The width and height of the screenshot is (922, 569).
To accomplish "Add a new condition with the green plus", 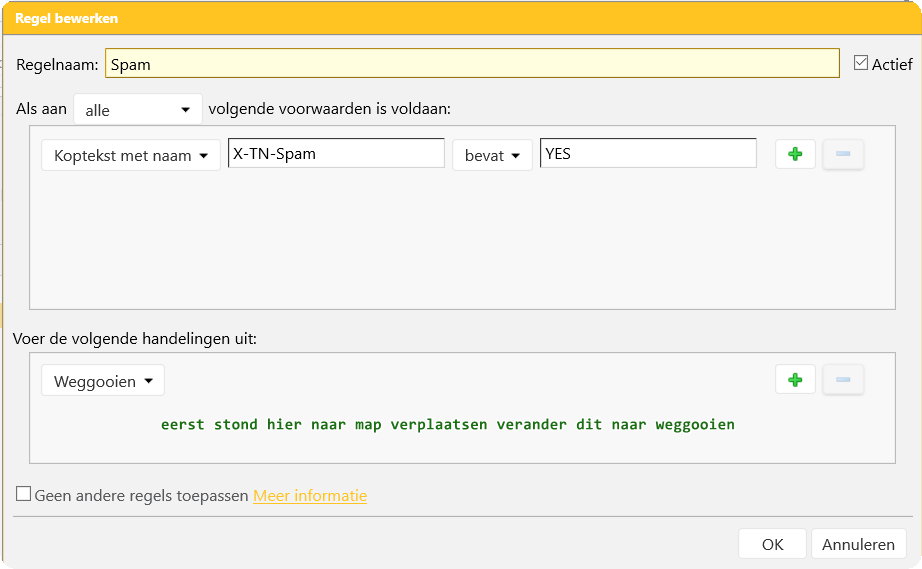I will [x=795, y=154].
